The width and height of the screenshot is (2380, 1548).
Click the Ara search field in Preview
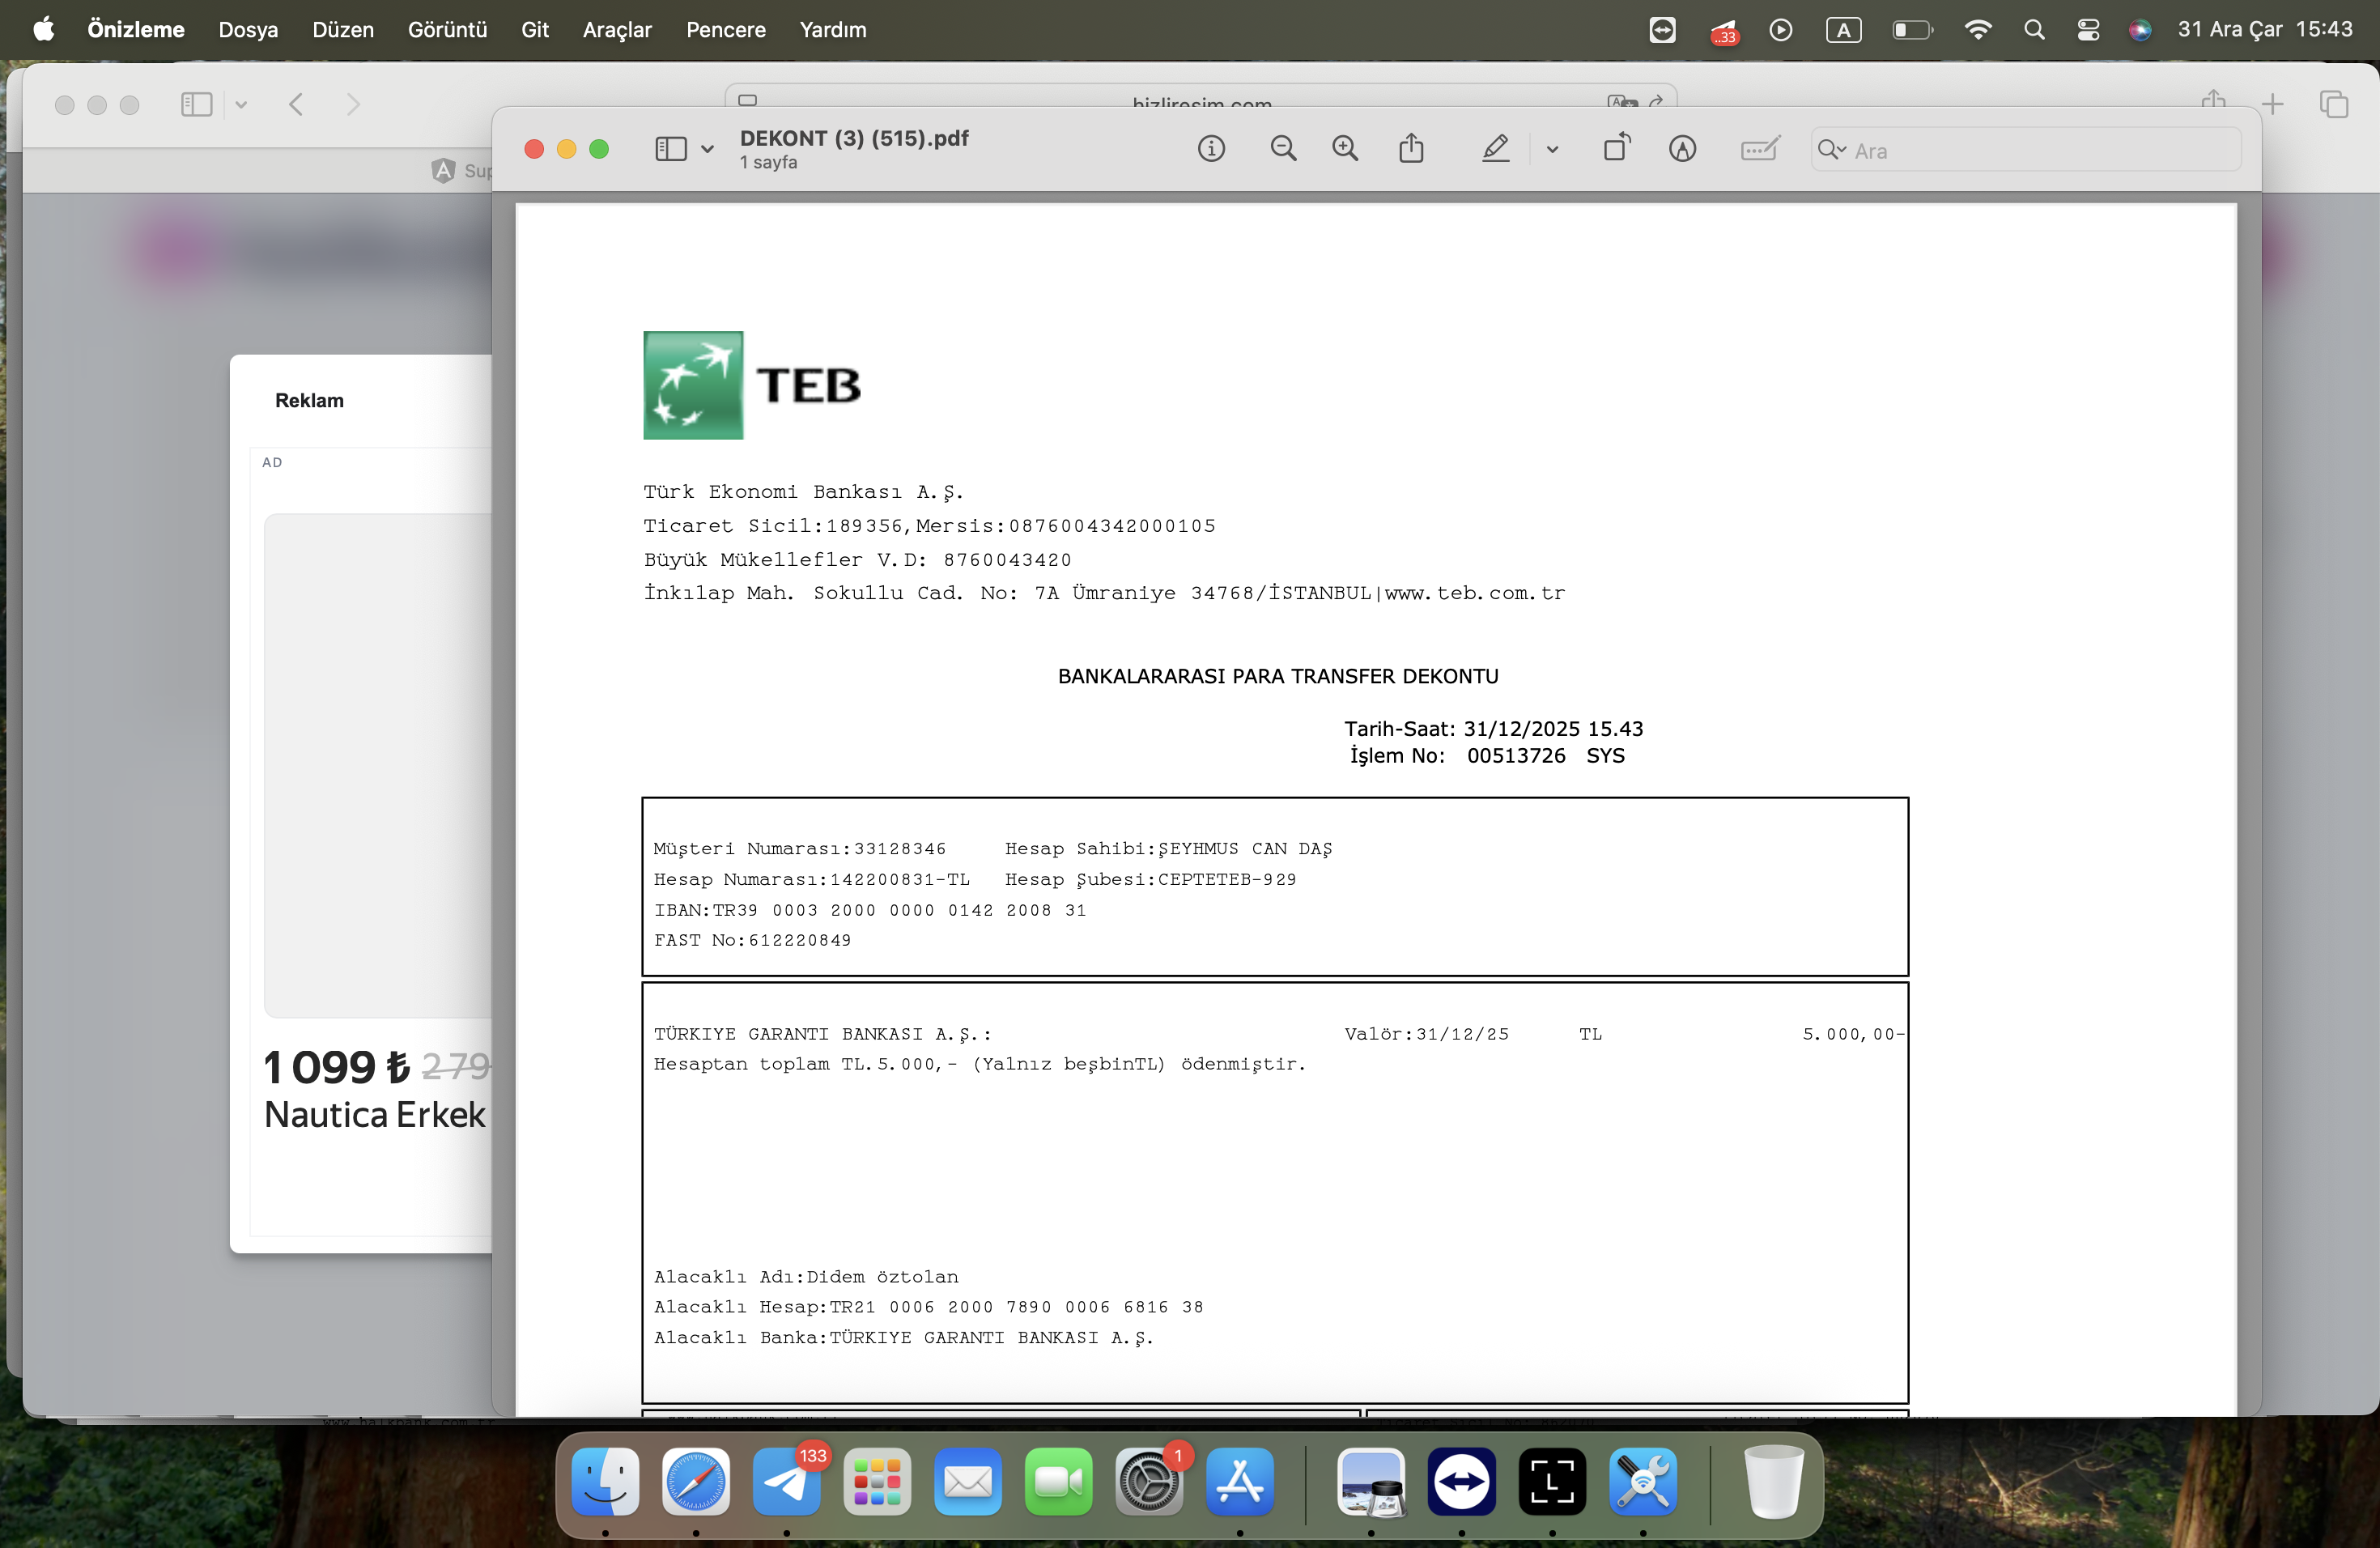[2026, 150]
